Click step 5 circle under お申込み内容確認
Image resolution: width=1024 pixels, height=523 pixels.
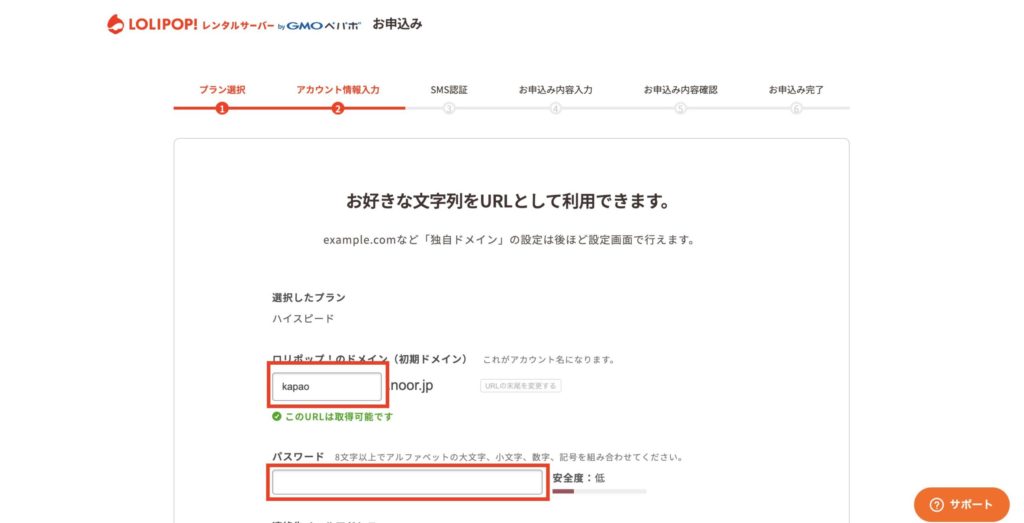click(680, 108)
